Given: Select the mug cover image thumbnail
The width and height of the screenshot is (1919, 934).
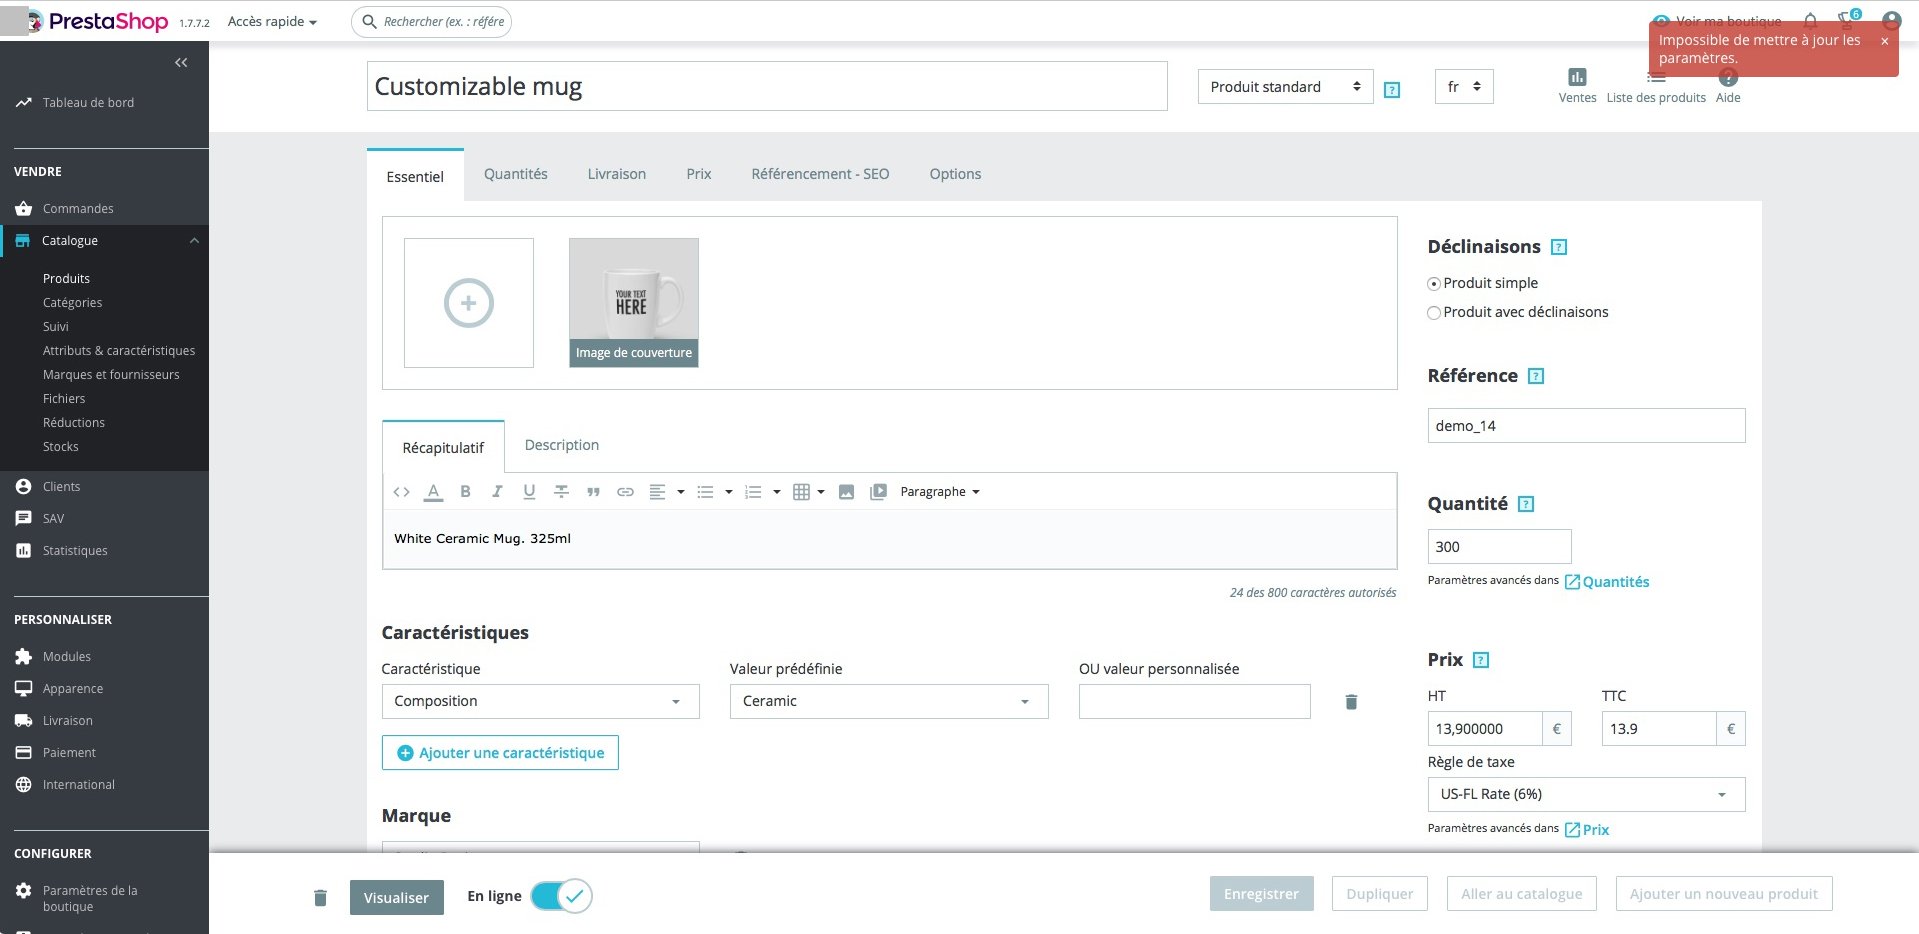Looking at the screenshot, I should pyautogui.click(x=634, y=303).
